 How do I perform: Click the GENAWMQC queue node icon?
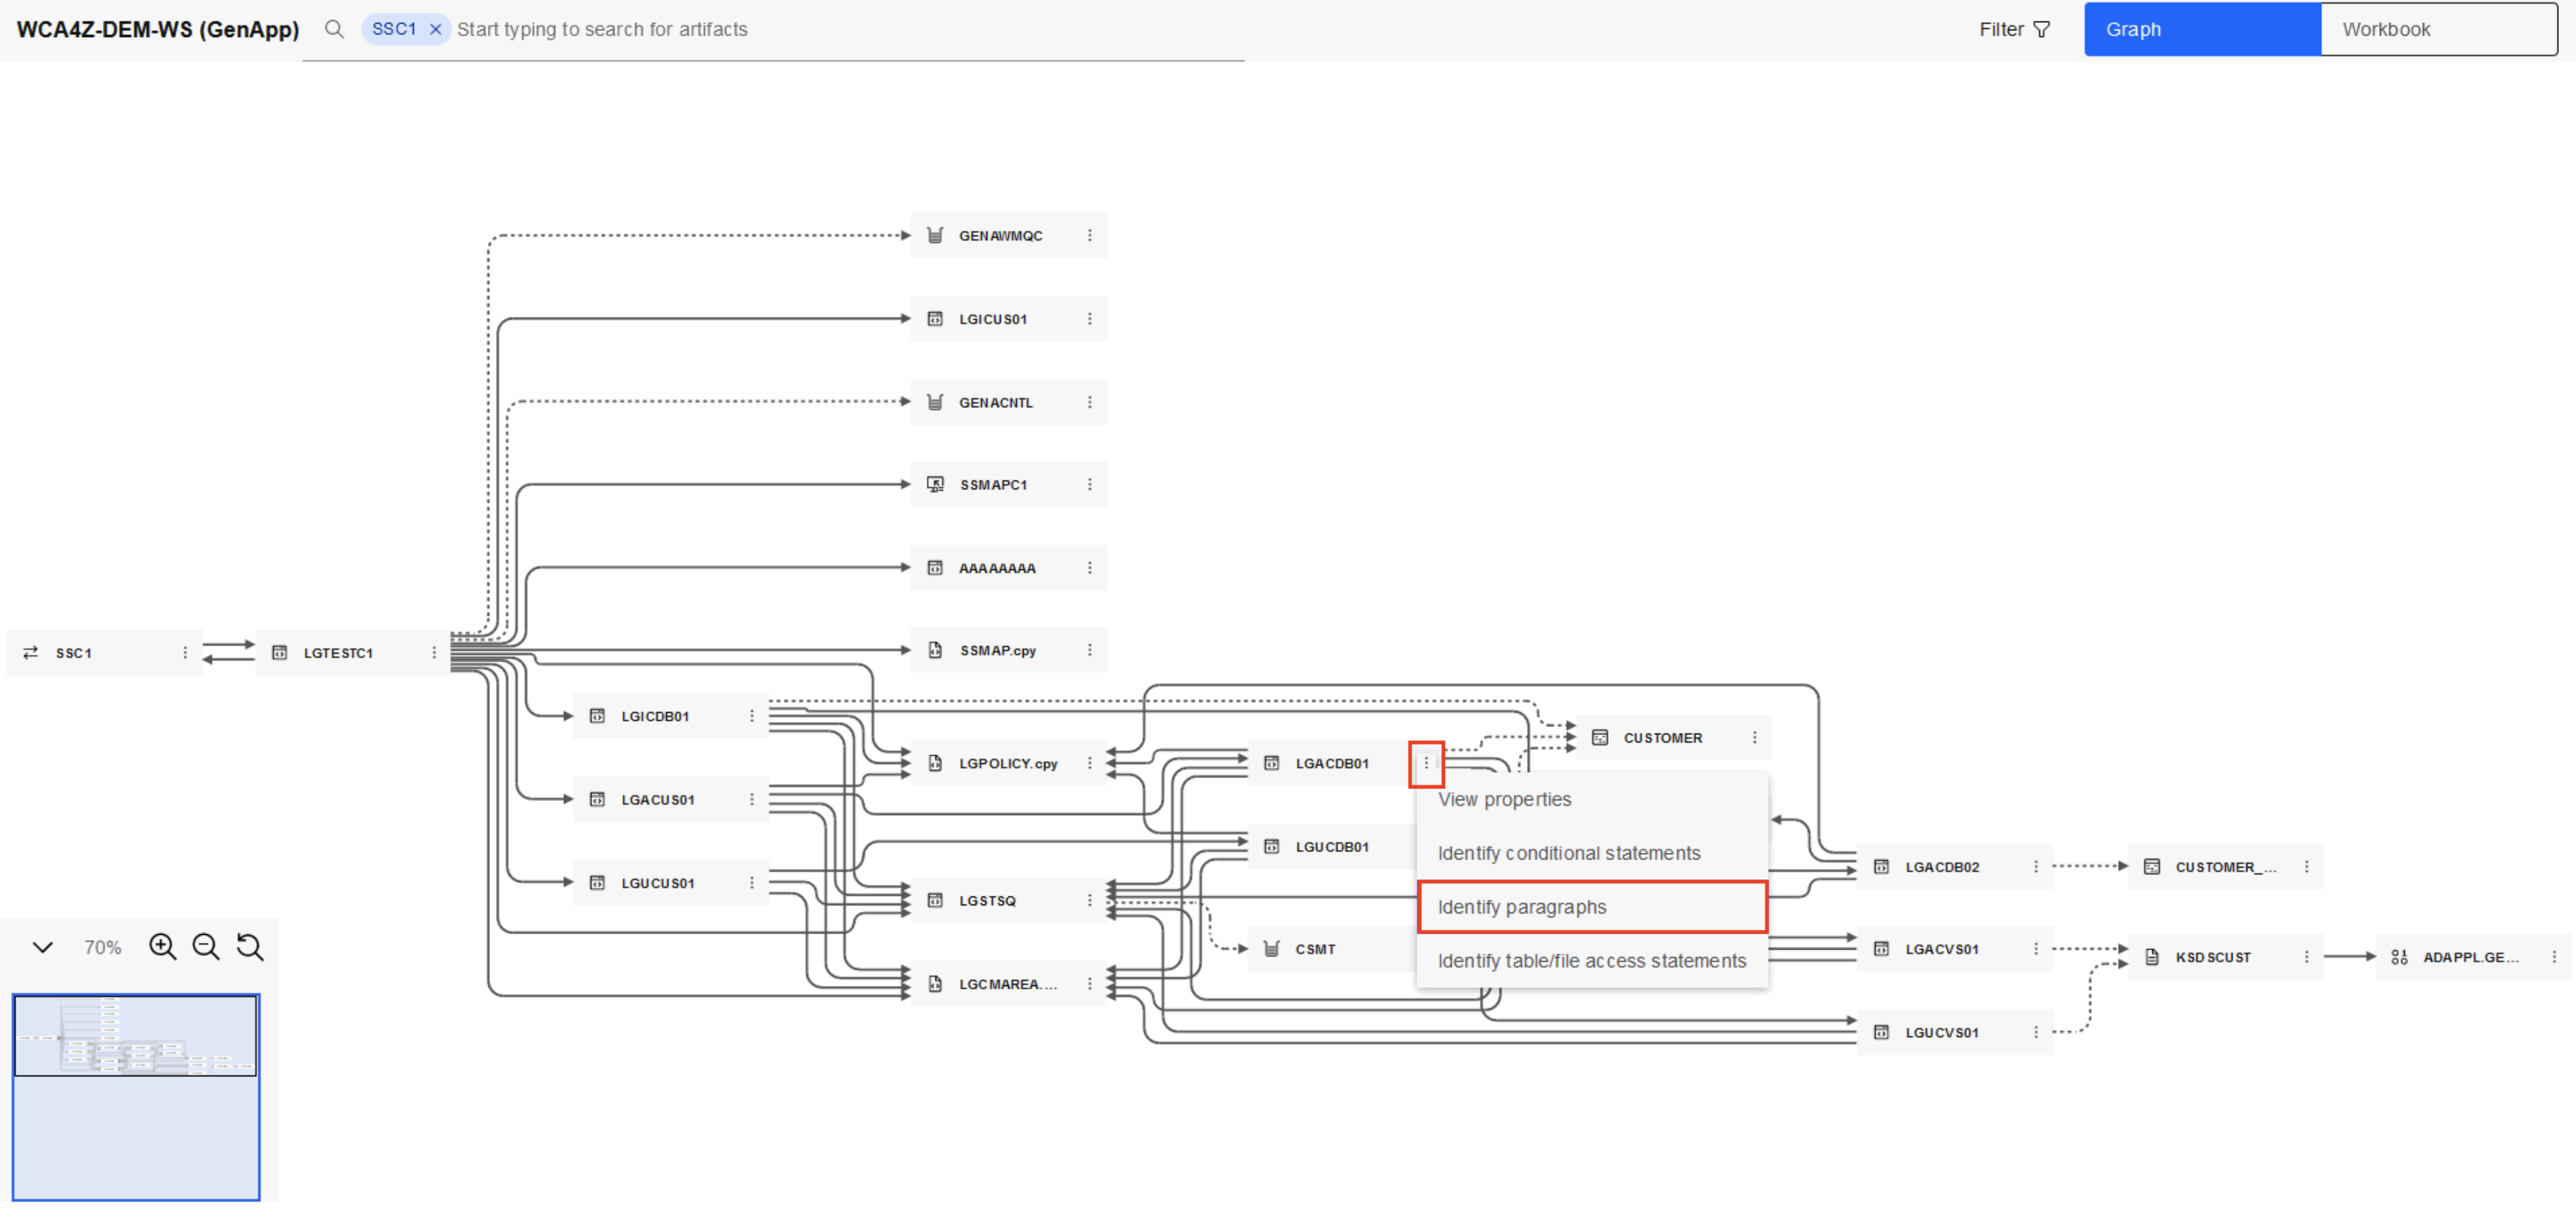point(935,235)
